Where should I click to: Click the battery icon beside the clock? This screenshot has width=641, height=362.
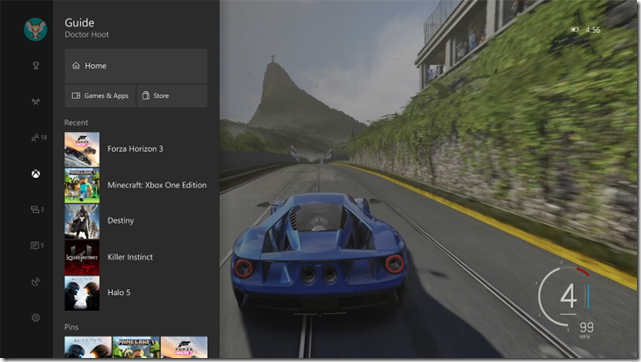coord(575,29)
